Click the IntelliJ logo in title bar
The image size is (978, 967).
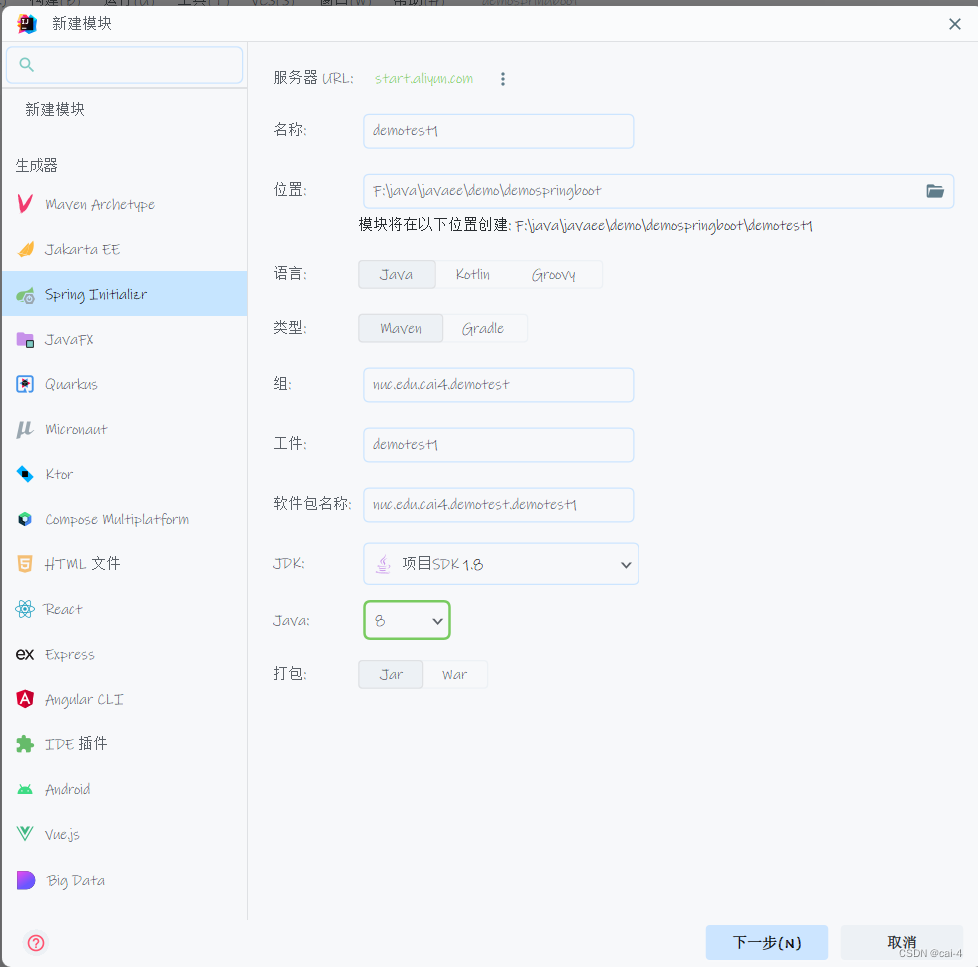coord(27,24)
